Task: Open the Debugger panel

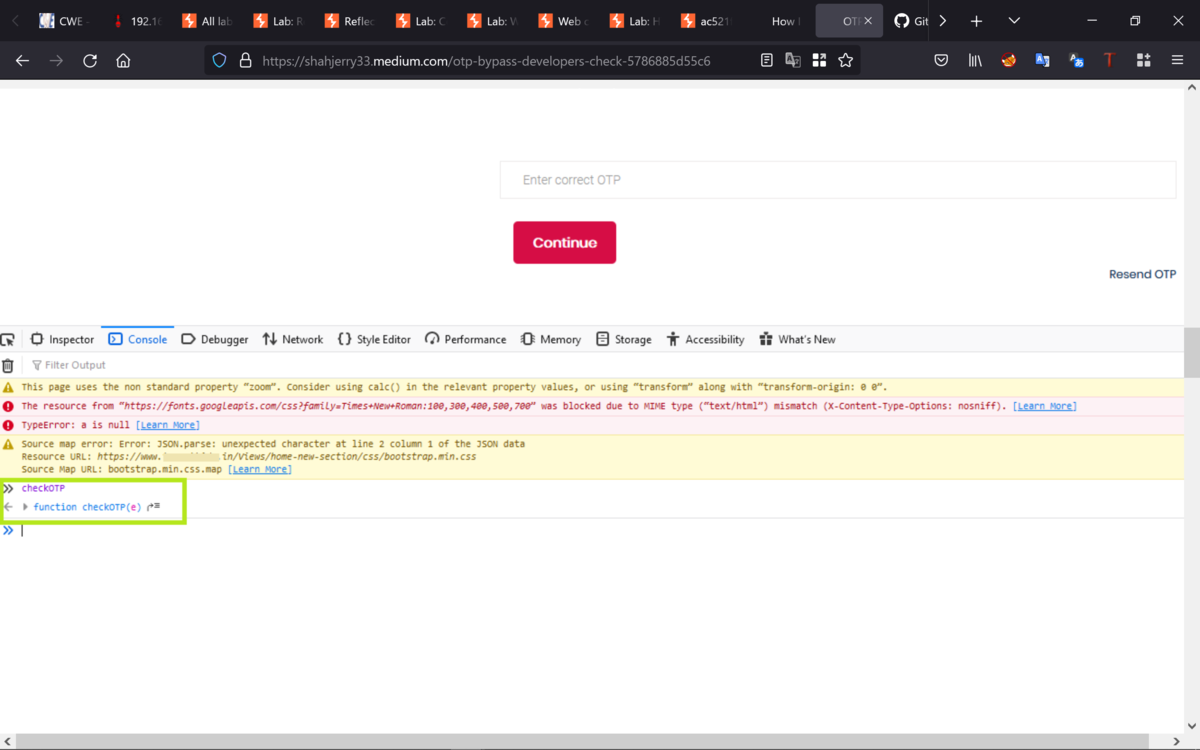Action: [x=214, y=340]
